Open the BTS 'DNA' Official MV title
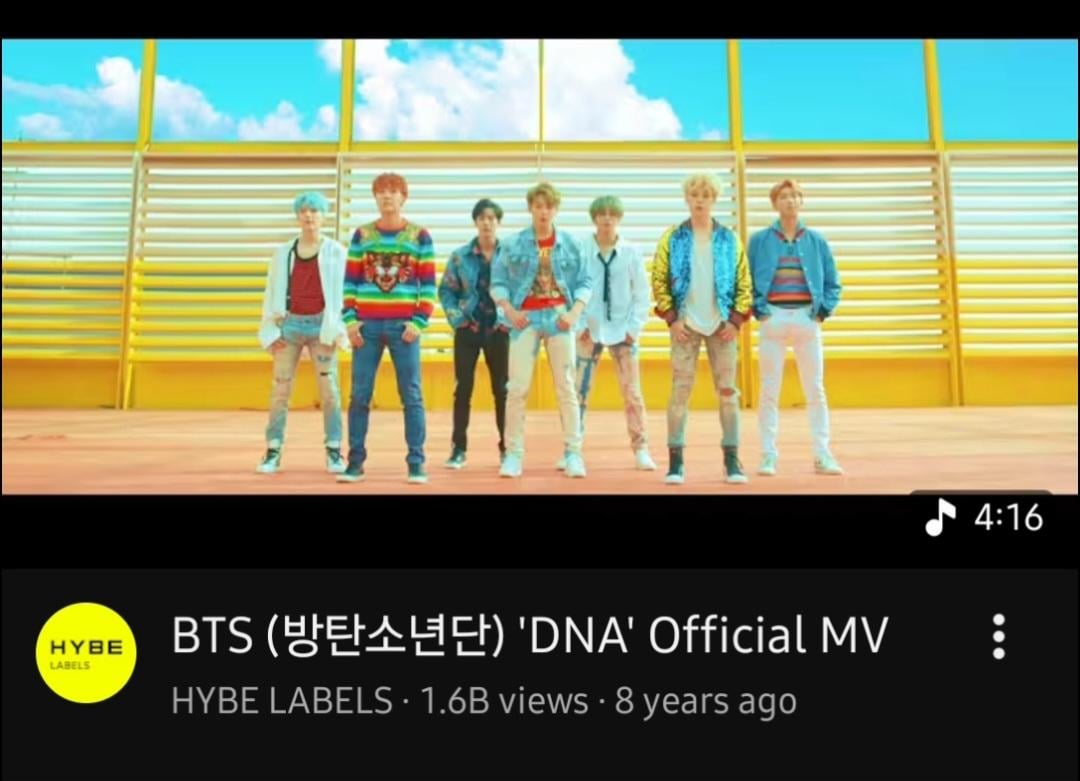 [x=530, y=634]
